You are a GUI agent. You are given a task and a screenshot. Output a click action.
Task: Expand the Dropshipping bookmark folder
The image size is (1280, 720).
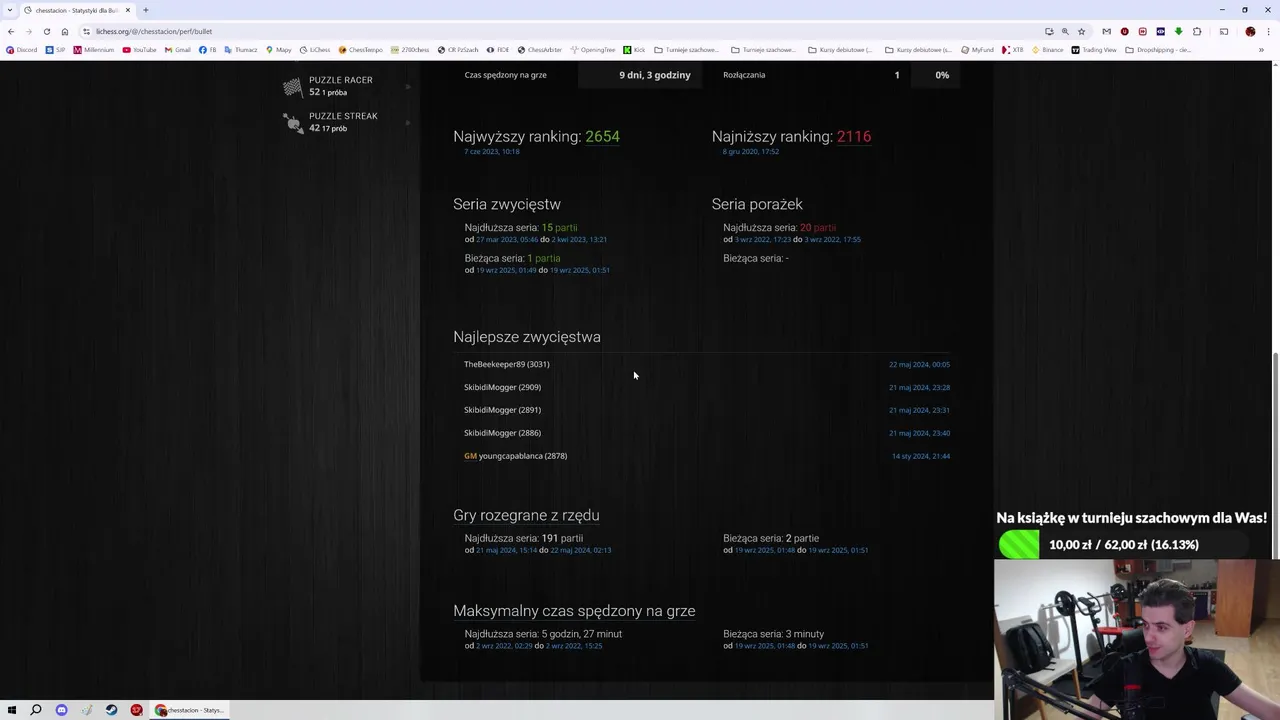point(1159,50)
